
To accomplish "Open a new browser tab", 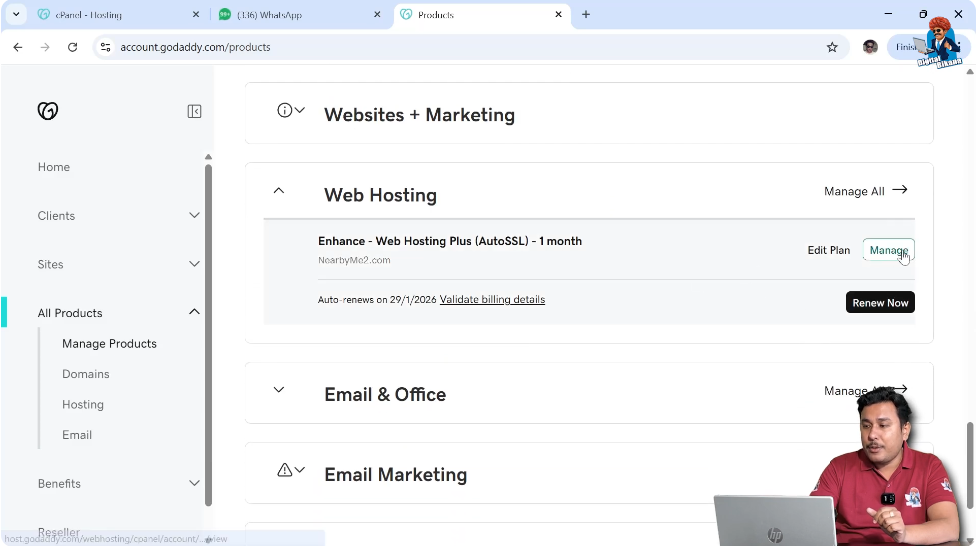I will tap(586, 14).
